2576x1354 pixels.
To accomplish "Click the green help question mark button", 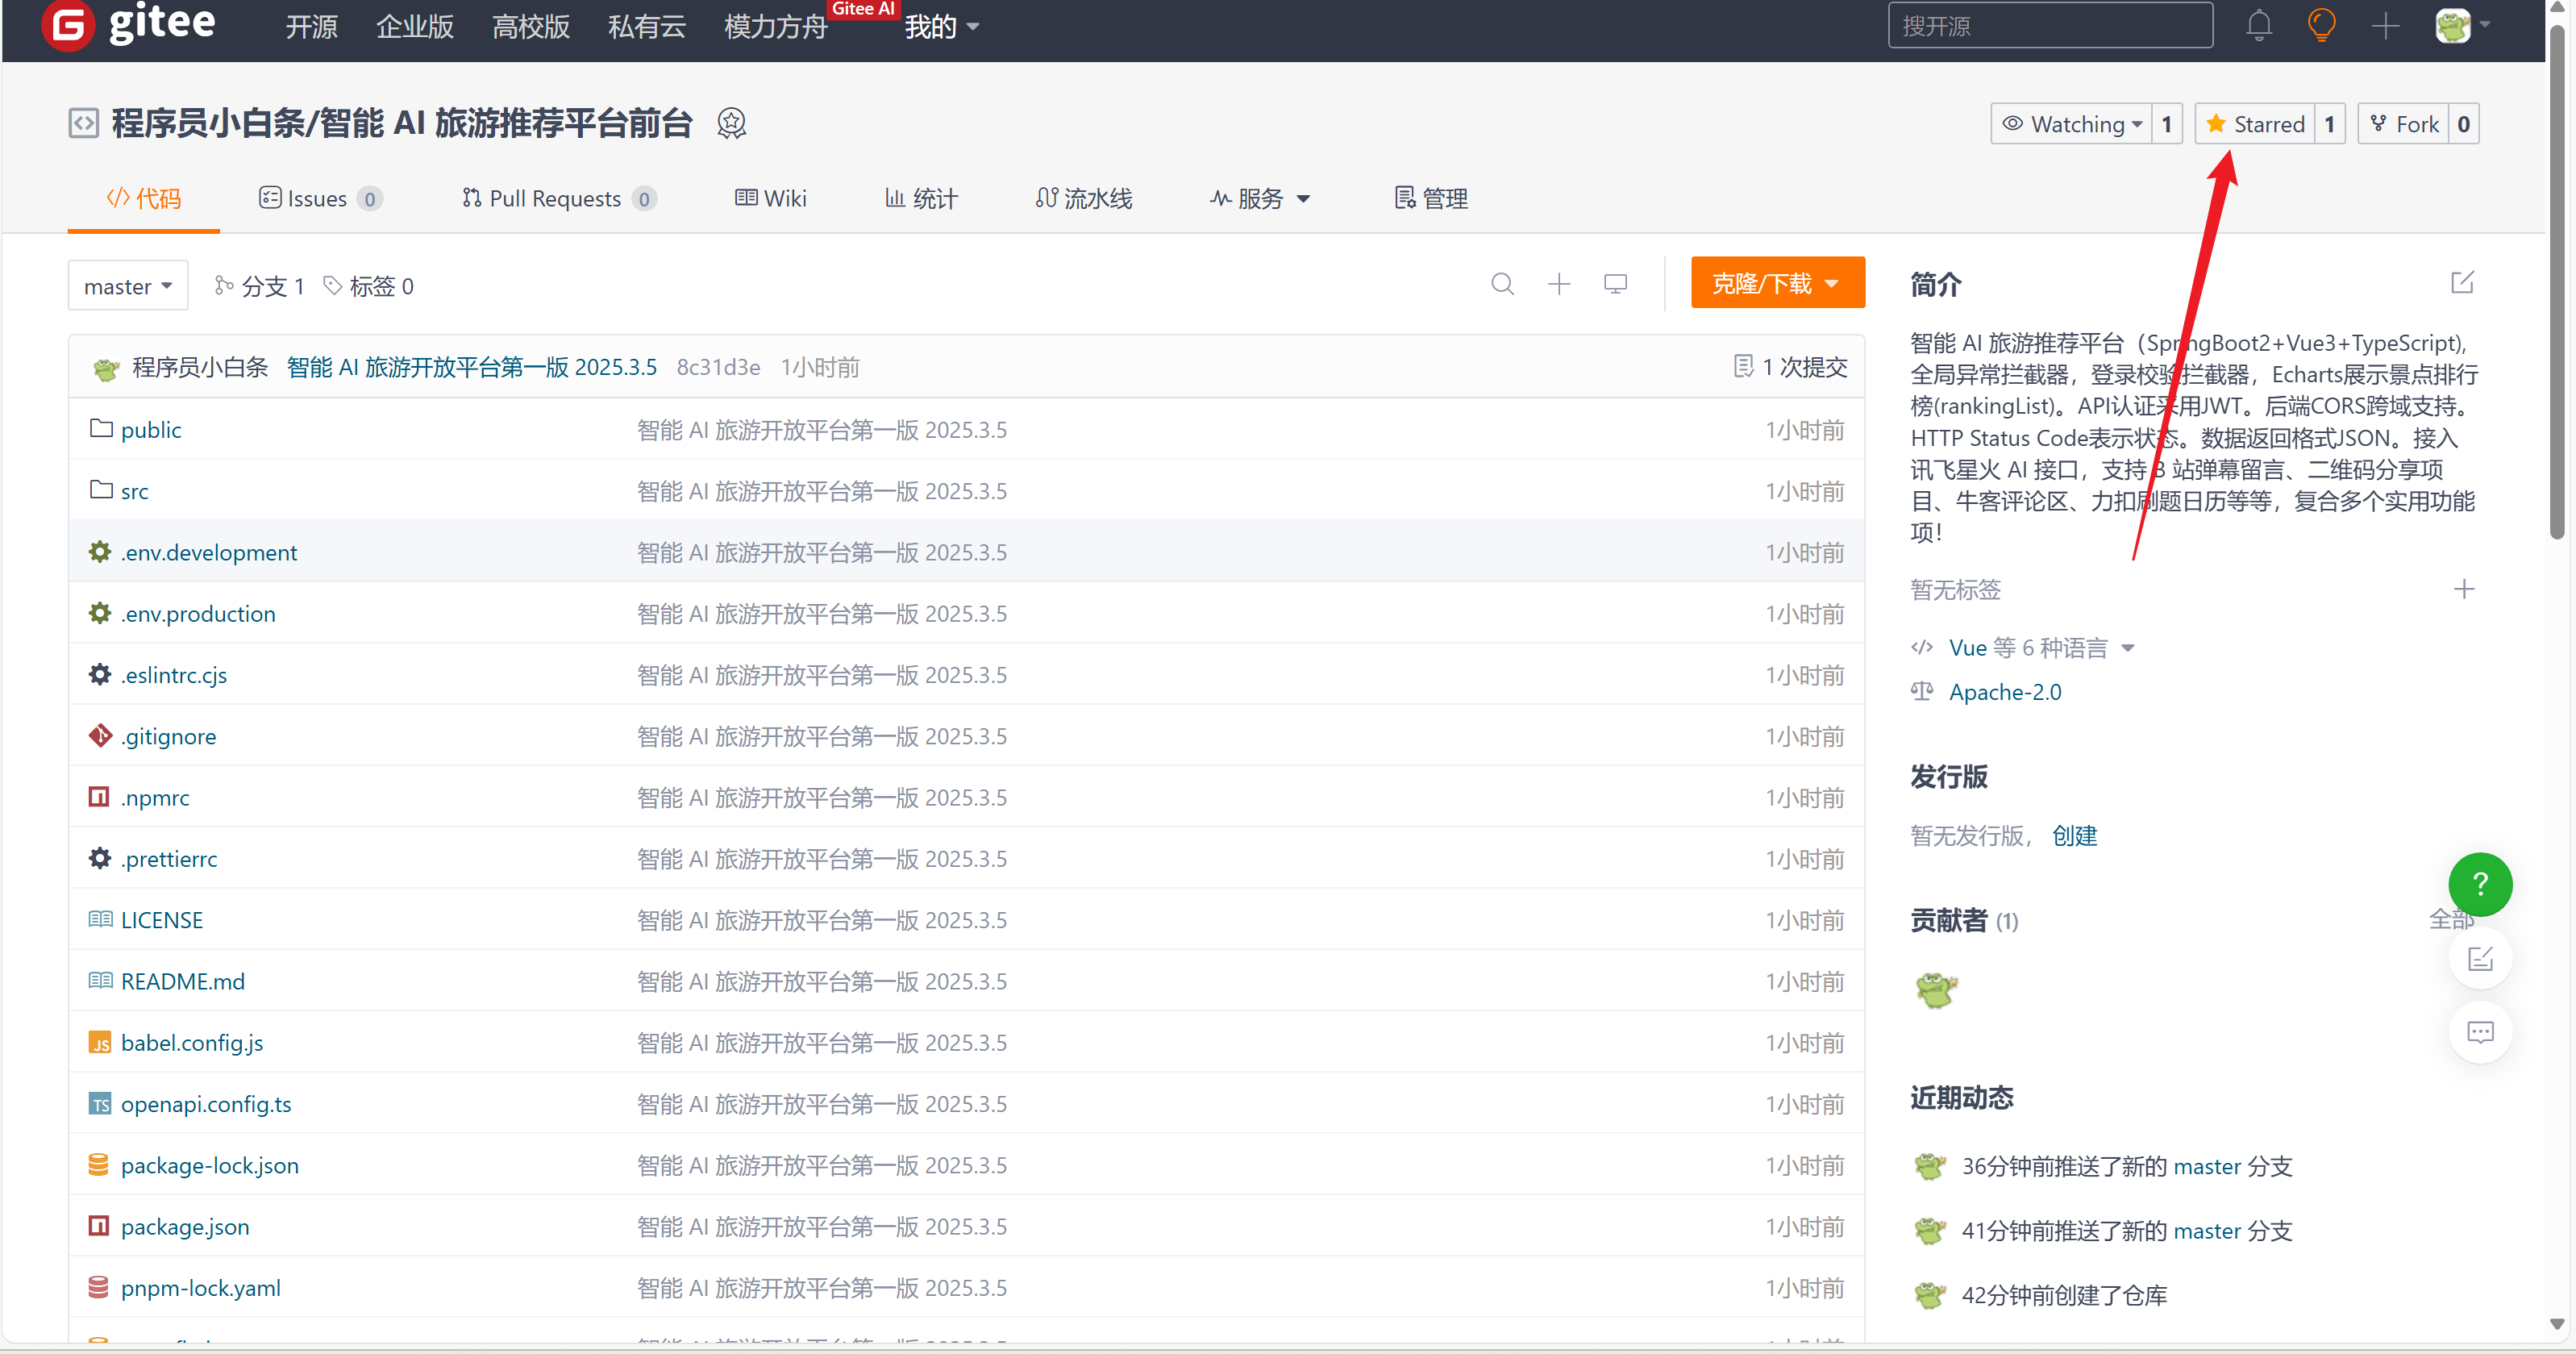I will point(2479,884).
